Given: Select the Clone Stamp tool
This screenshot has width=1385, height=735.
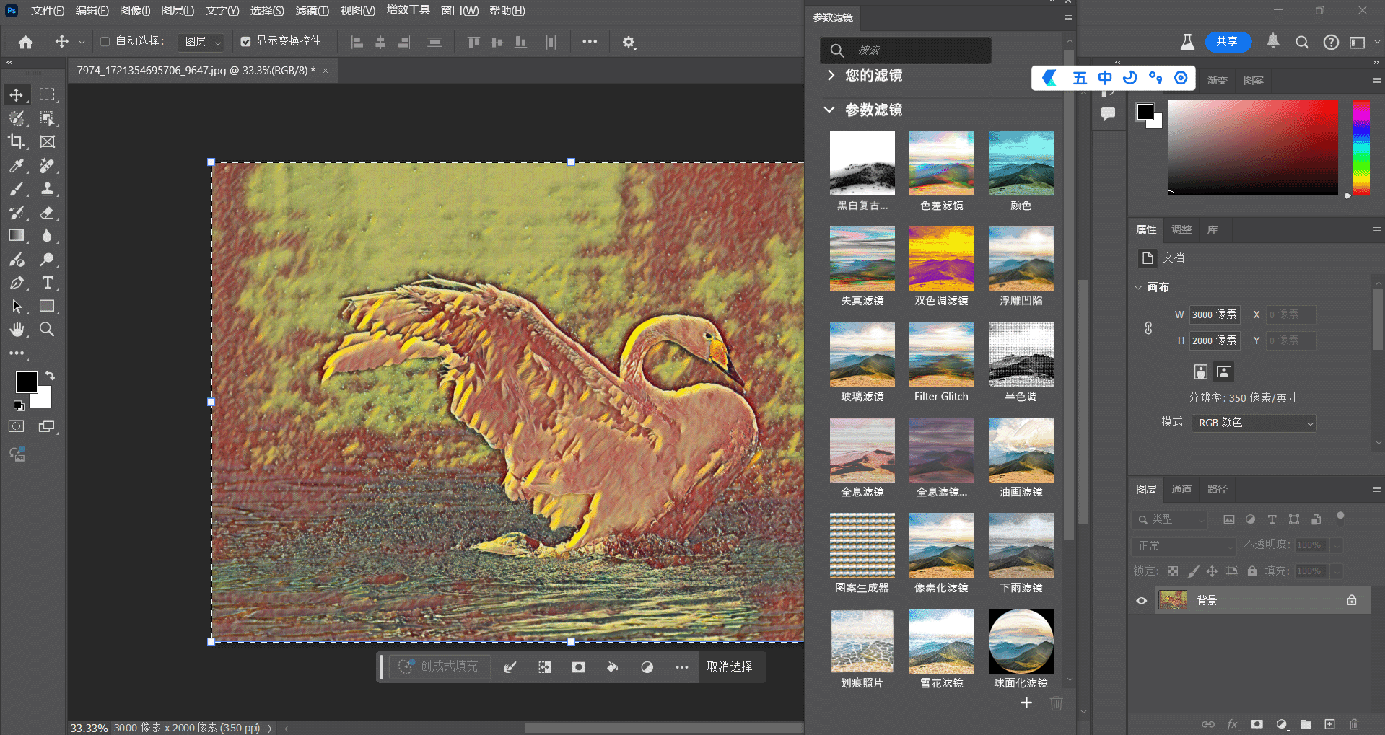Looking at the screenshot, I should tap(47, 188).
